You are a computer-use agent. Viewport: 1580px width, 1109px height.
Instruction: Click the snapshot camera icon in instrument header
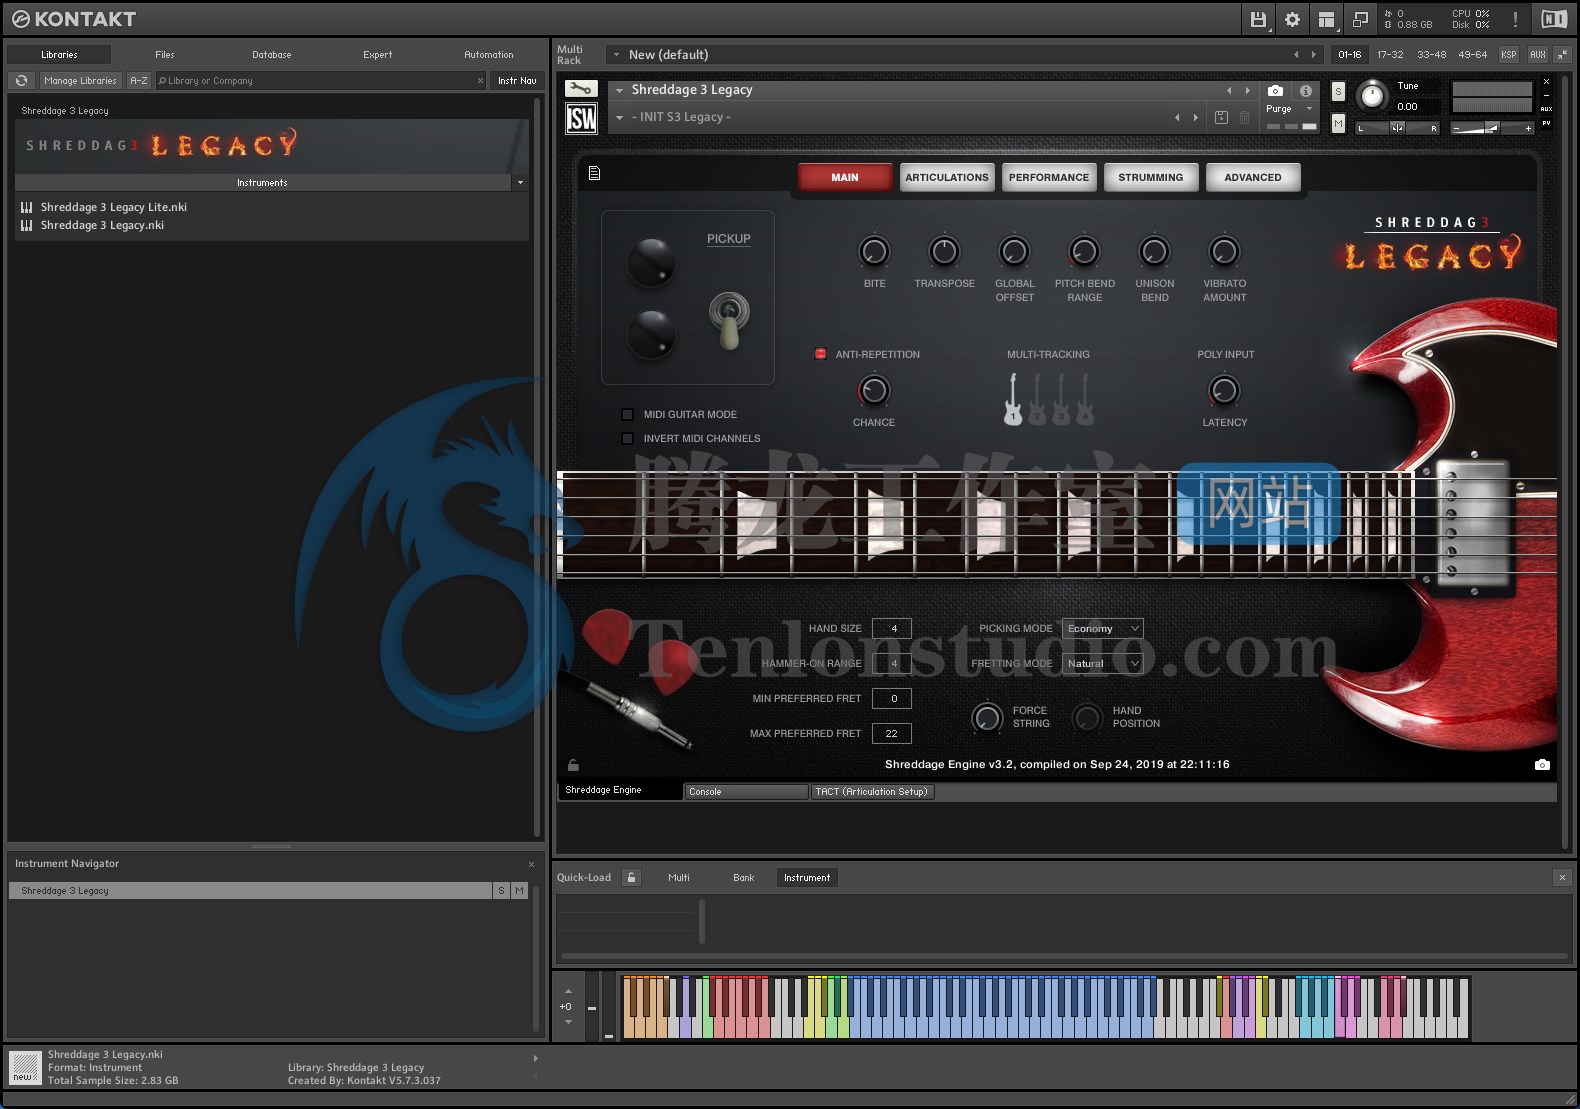click(1275, 90)
